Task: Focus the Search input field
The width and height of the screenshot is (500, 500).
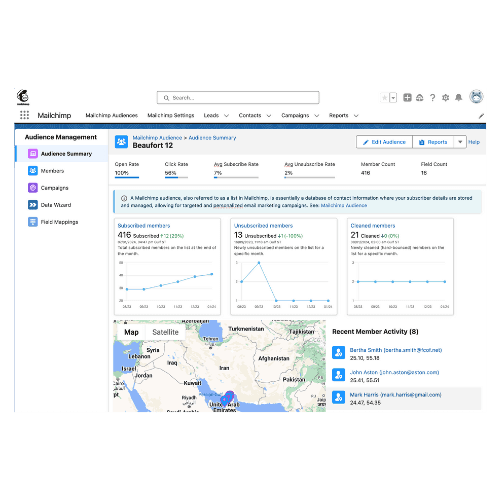Action: click(x=238, y=98)
